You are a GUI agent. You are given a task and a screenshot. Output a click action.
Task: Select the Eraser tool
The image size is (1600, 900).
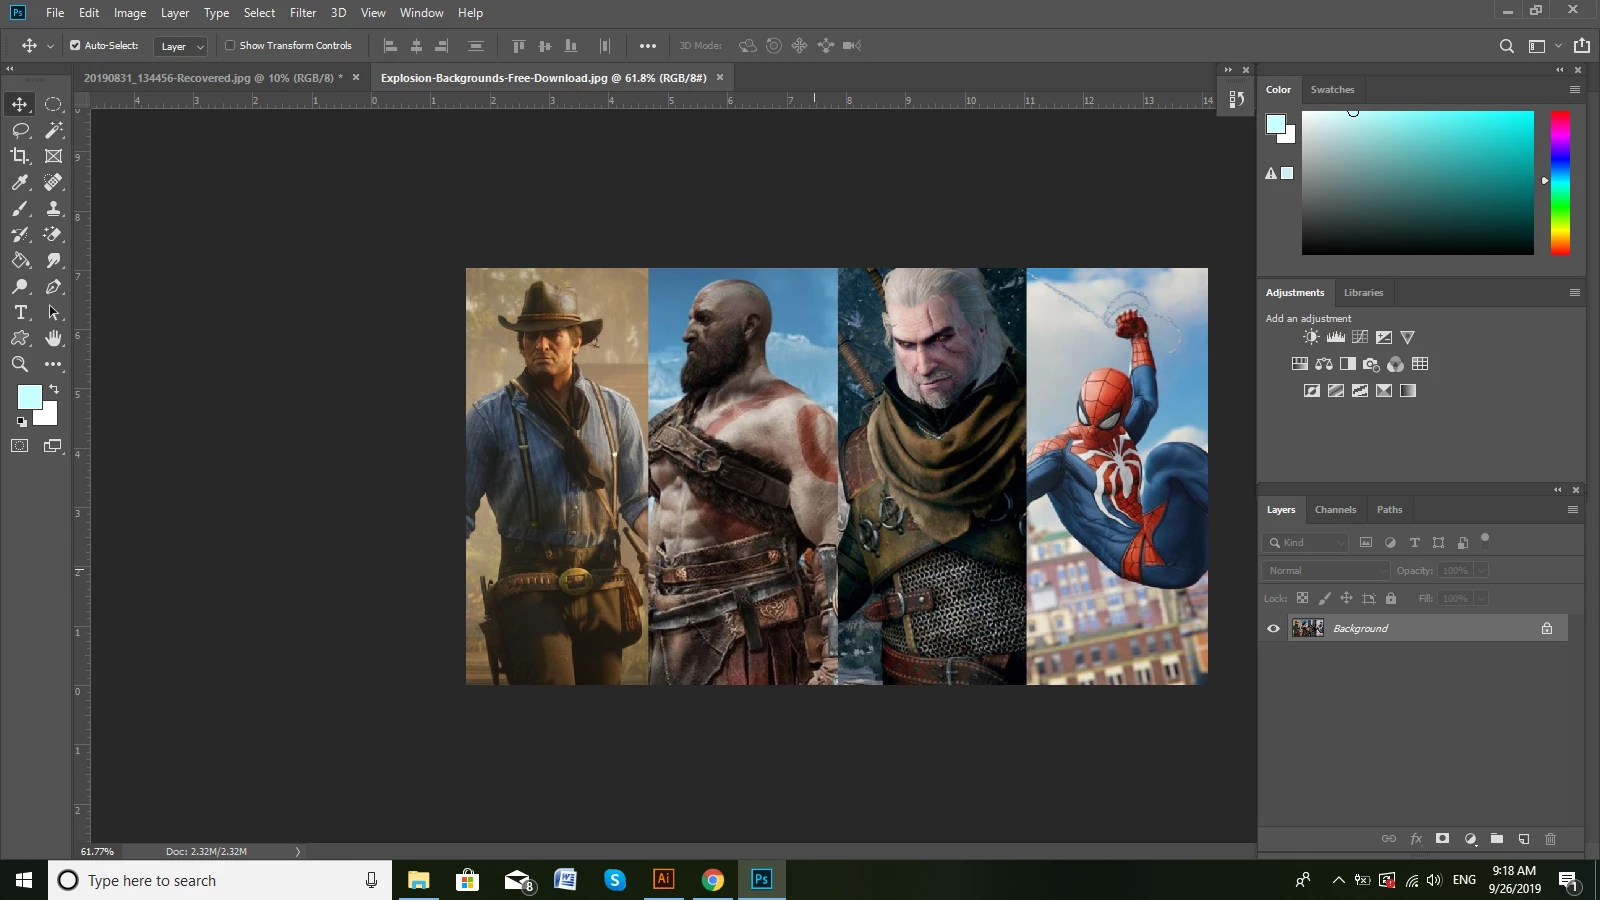point(54,234)
